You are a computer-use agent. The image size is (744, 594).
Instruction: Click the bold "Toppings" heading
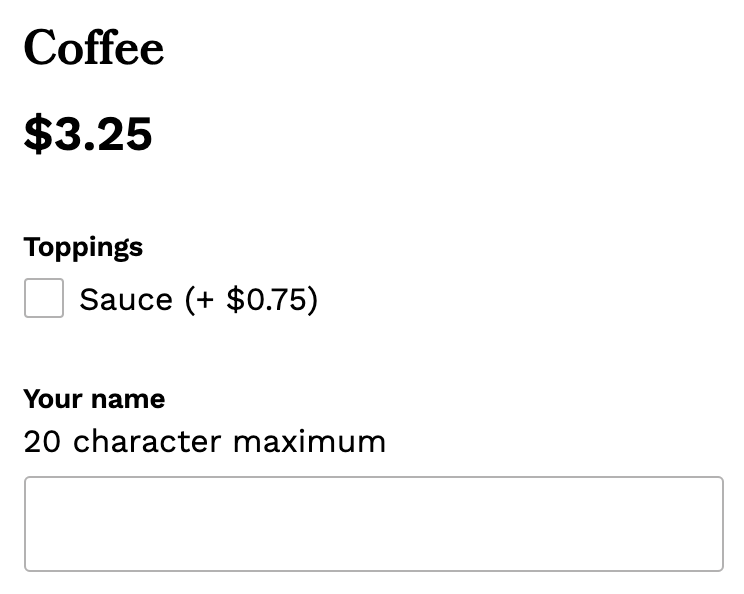(x=83, y=247)
